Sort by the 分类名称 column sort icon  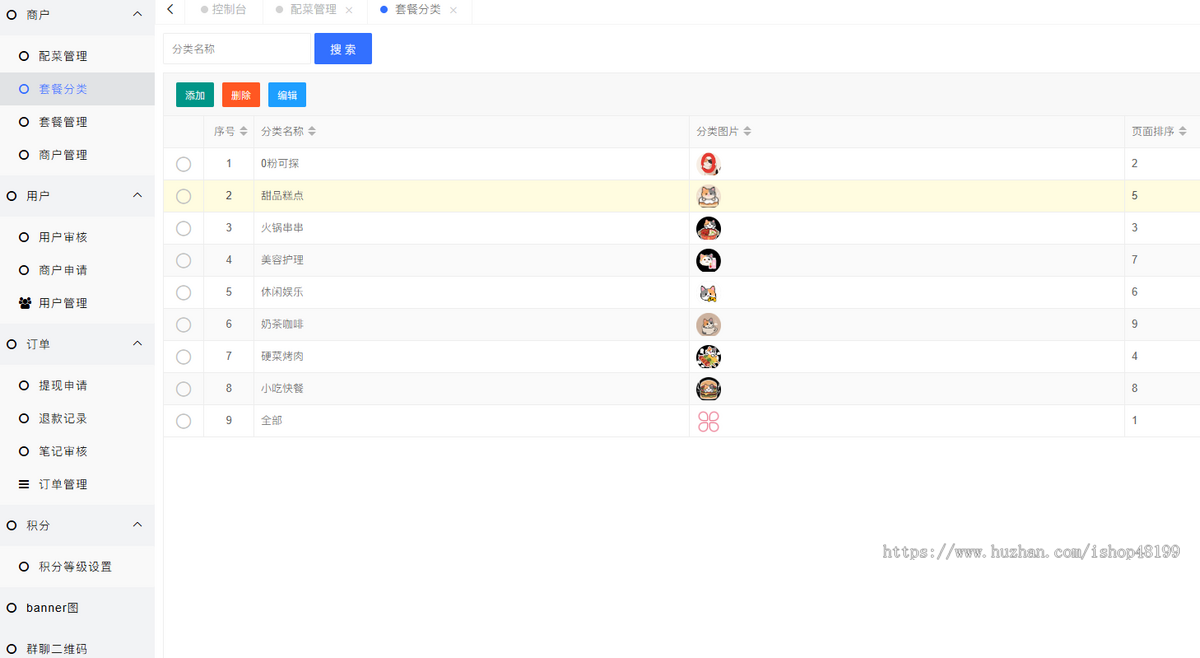point(312,131)
